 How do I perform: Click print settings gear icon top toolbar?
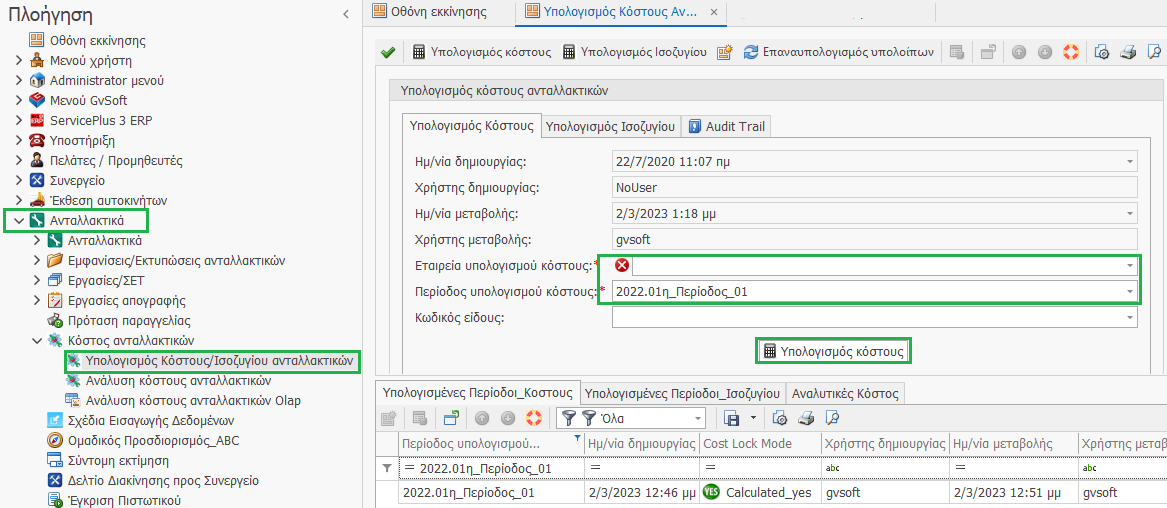pos(1103,52)
